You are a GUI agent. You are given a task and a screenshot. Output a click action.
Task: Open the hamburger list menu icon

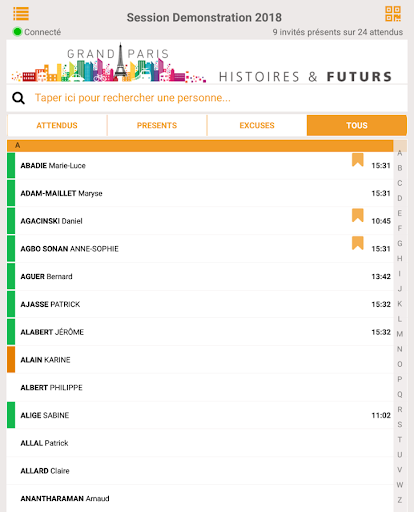point(21,14)
